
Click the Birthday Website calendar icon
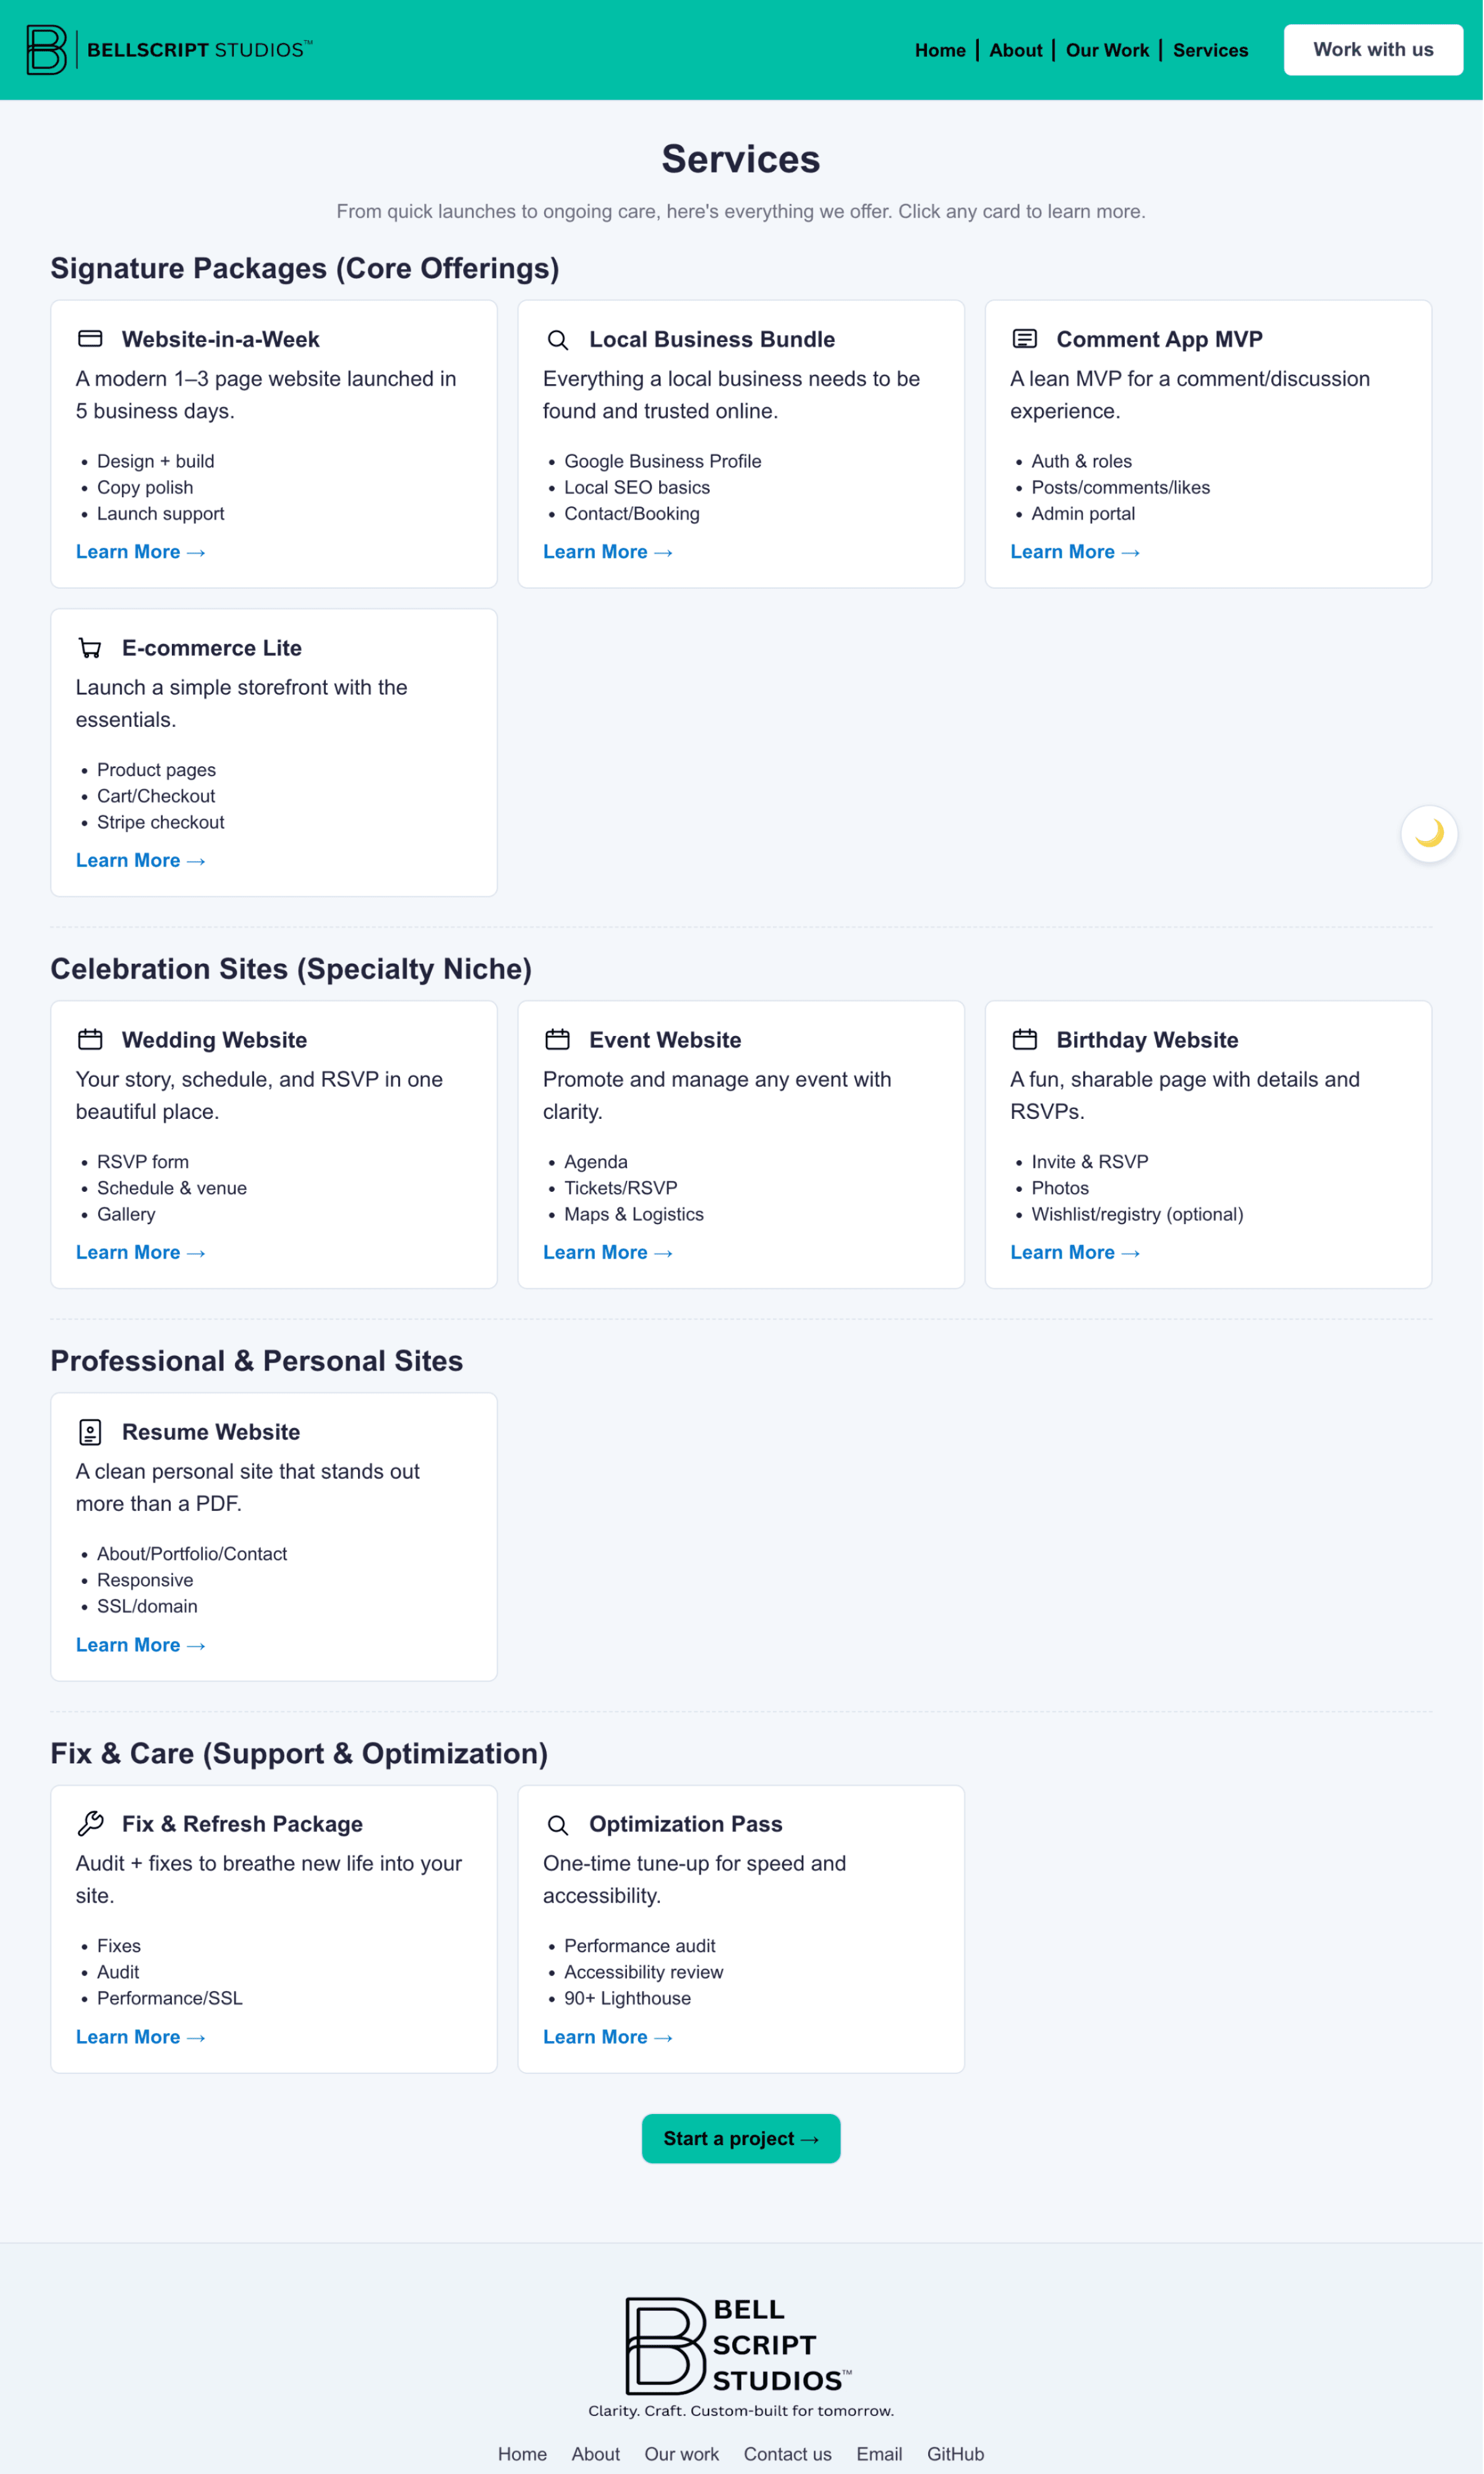coord(1025,1040)
